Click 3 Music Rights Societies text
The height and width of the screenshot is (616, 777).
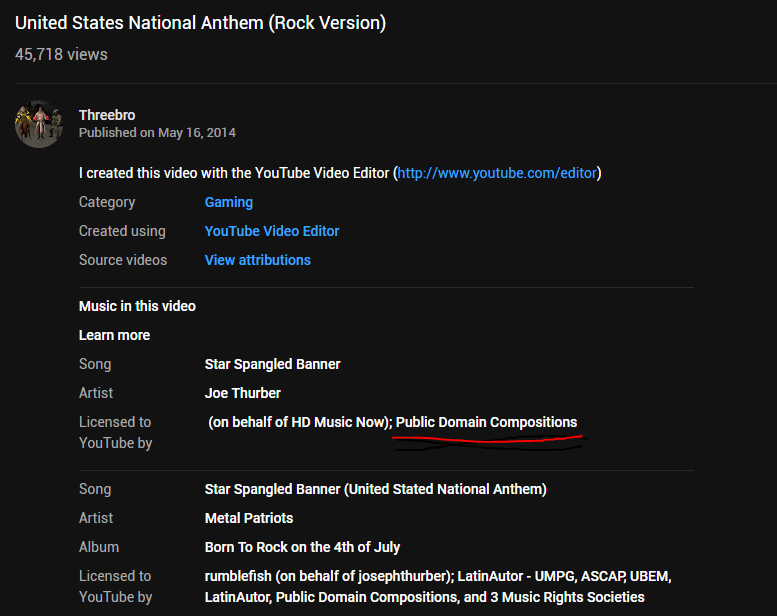coord(567,597)
